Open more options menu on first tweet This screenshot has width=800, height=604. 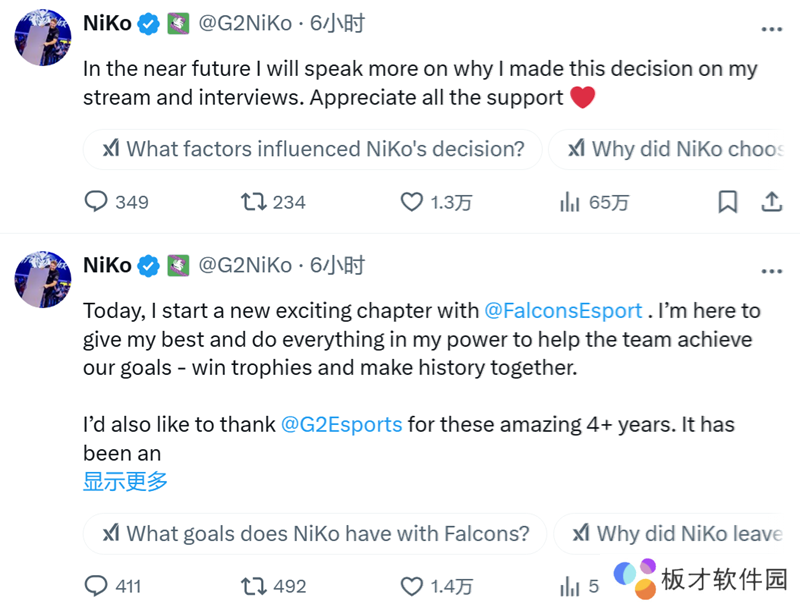coord(771,28)
